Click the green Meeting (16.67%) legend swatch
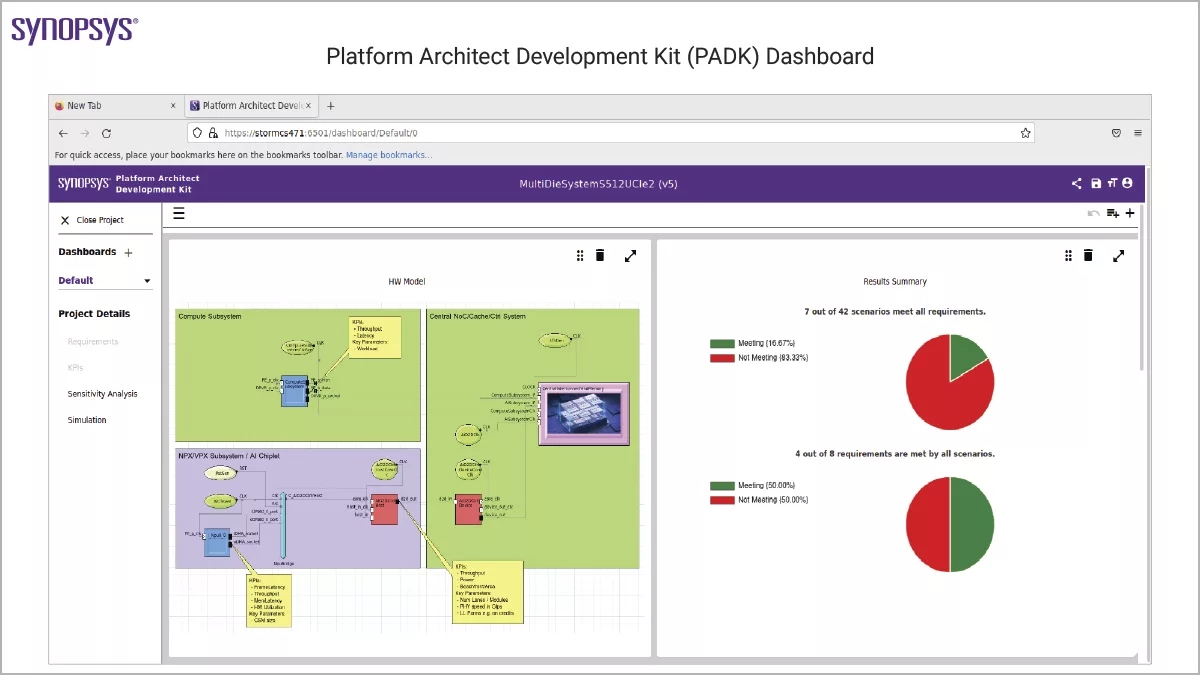This screenshot has height=675, width=1200. pos(722,343)
